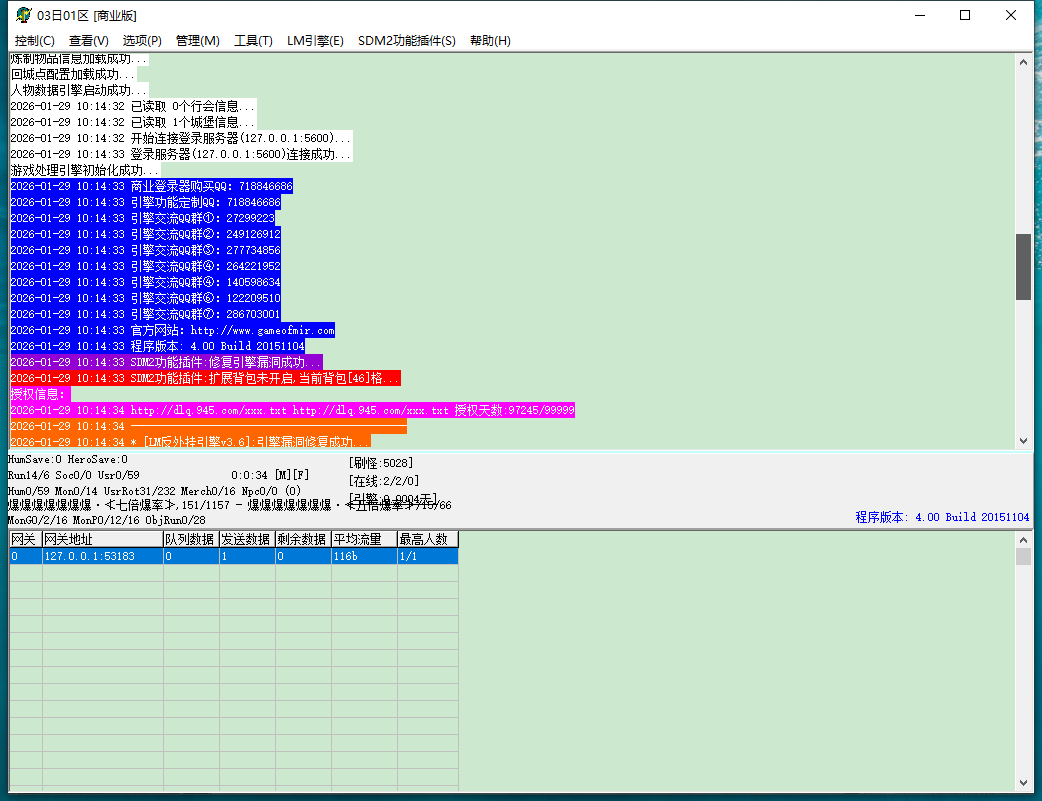Click the log line 游戏处理引擎初始化成功
The width and height of the screenshot is (1042, 801).
point(85,170)
